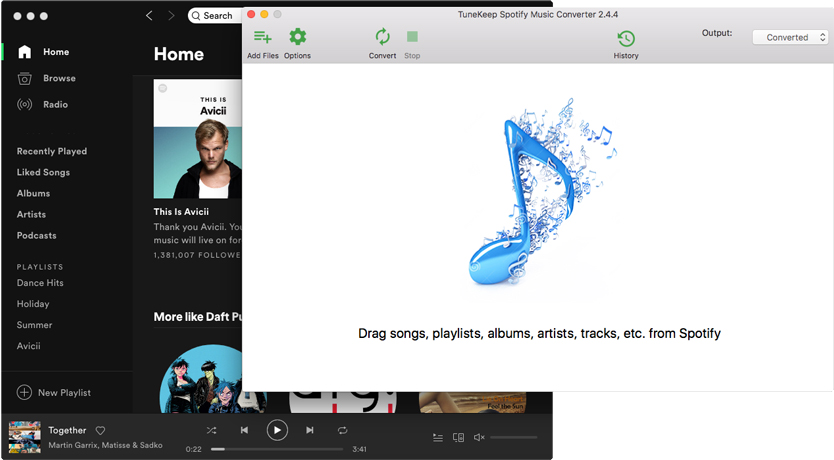Toggle repeat mode in Spotify
This screenshot has height=460, width=834.
(343, 430)
